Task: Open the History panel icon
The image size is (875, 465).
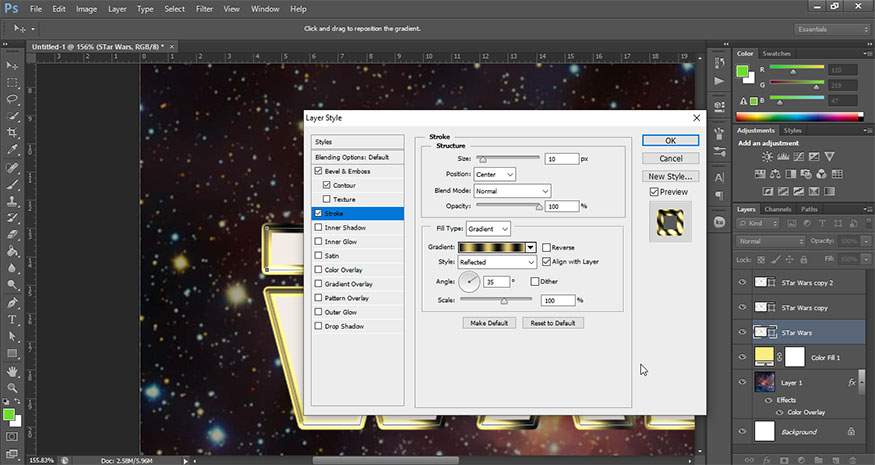Action: 719,63
